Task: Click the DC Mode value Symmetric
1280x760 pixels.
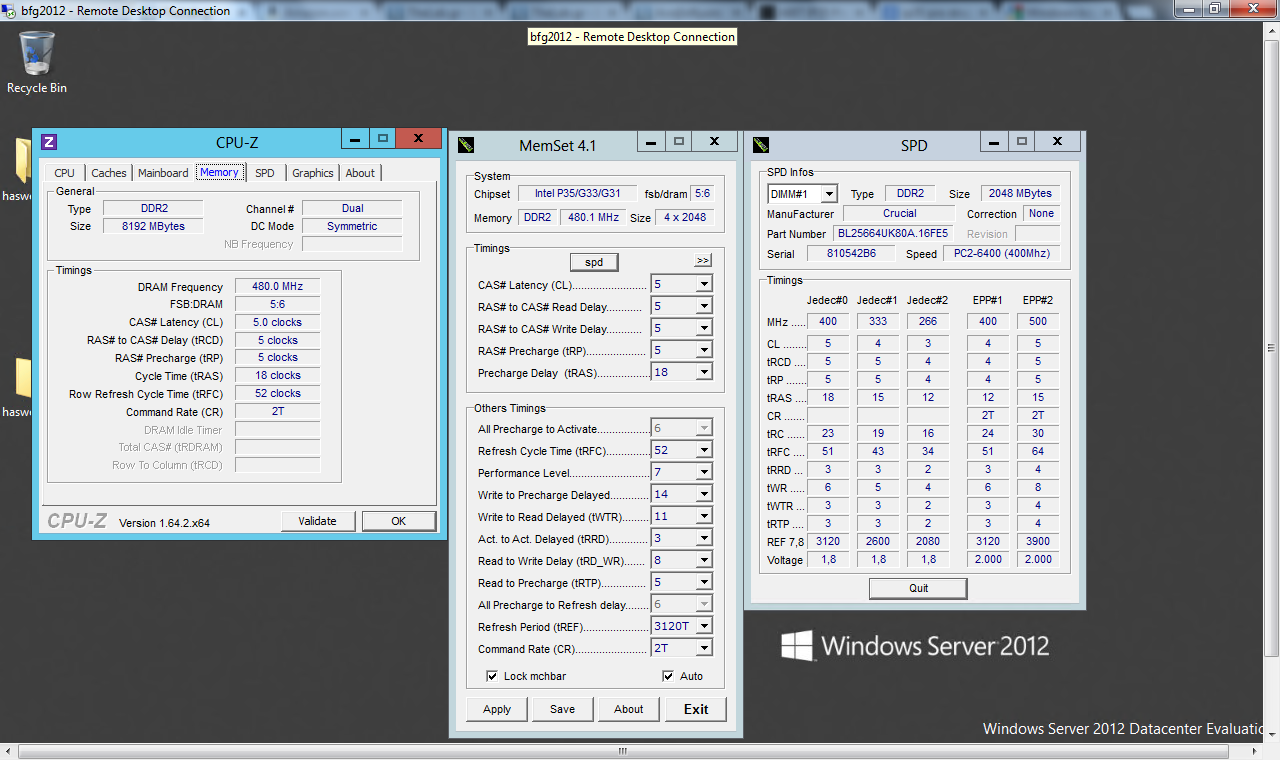Action: pyautogui.click(x=352, y=226)
